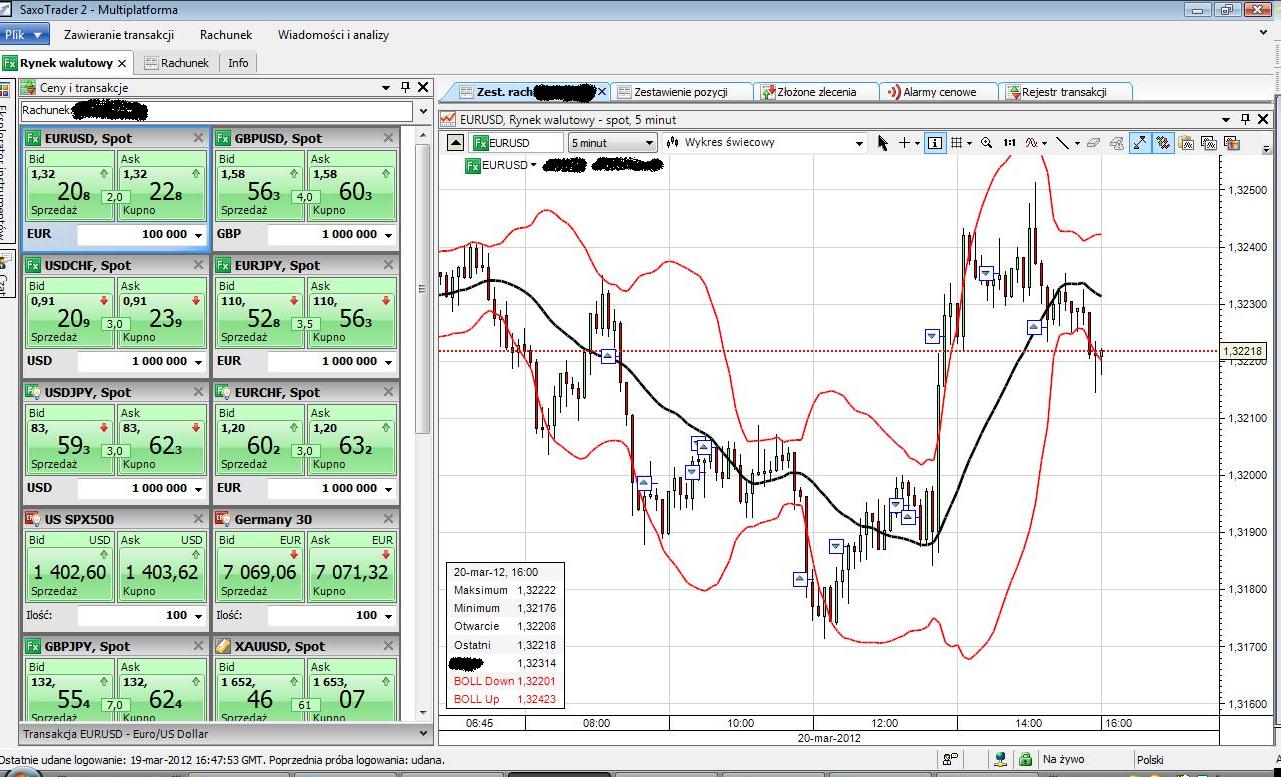Collapse the chart header with the up-arrow button

click(455, 143)
